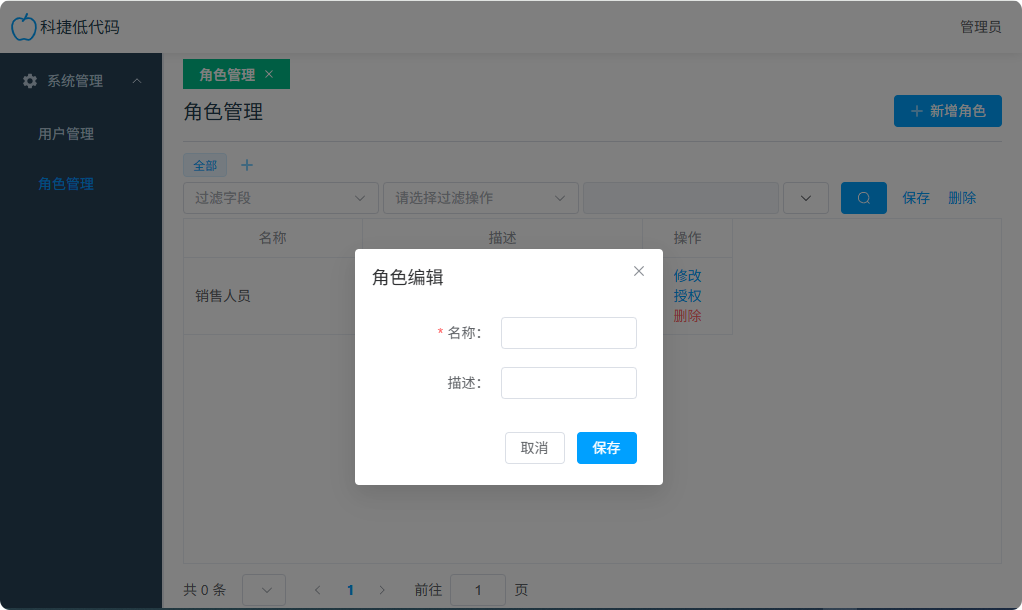Screen dimensions: 1022x610
Task: Close the 角色管理 tab
Action: 269,74
